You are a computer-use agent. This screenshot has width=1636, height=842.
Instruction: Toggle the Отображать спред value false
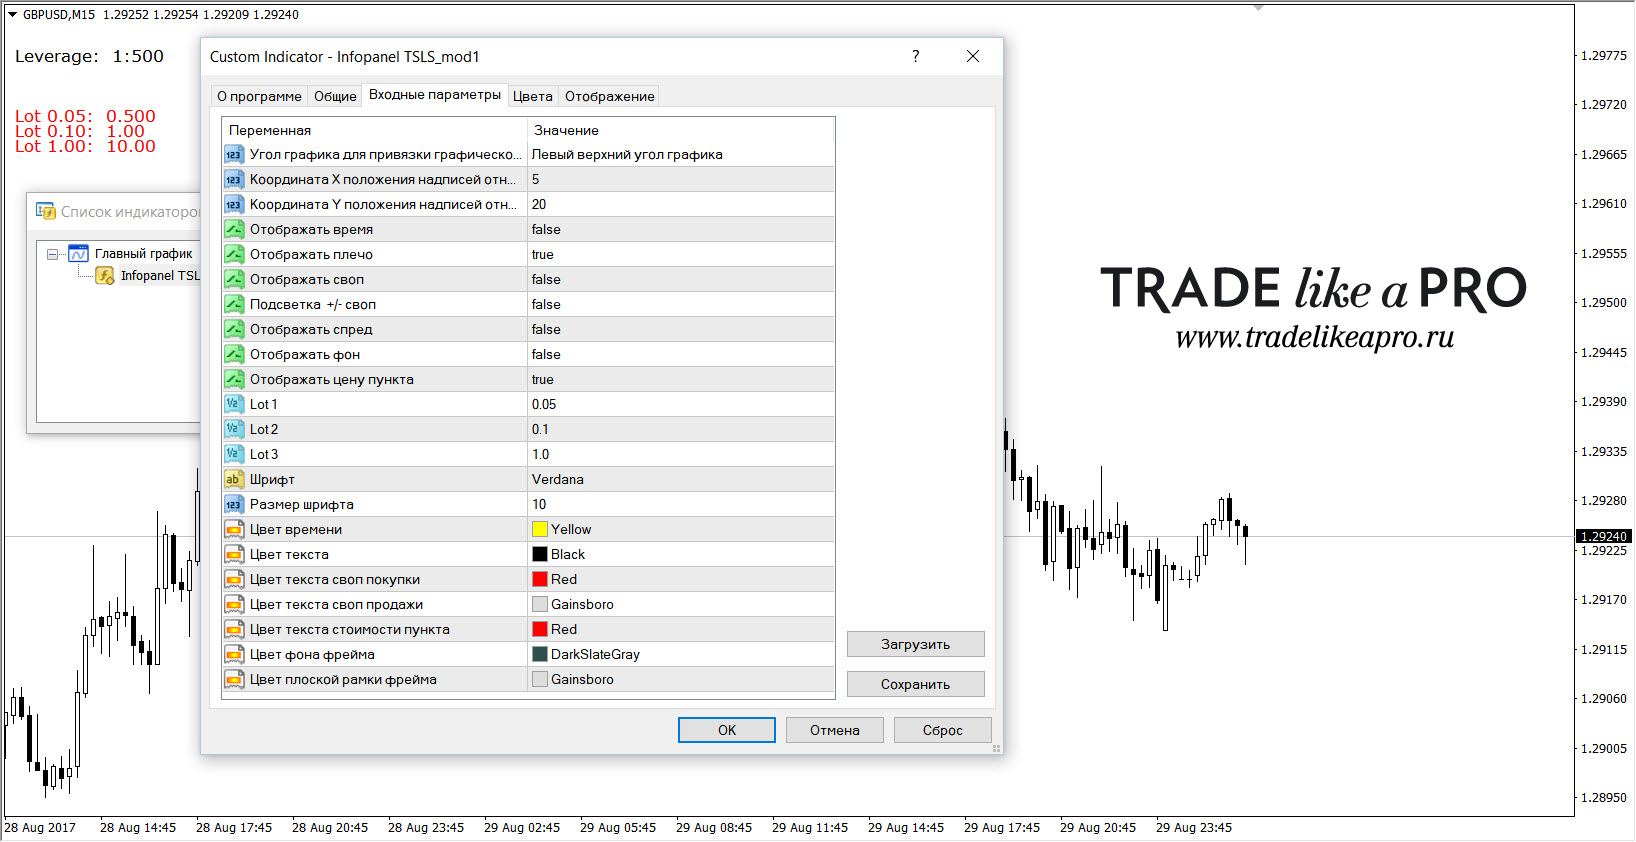(x=680, y=330)
